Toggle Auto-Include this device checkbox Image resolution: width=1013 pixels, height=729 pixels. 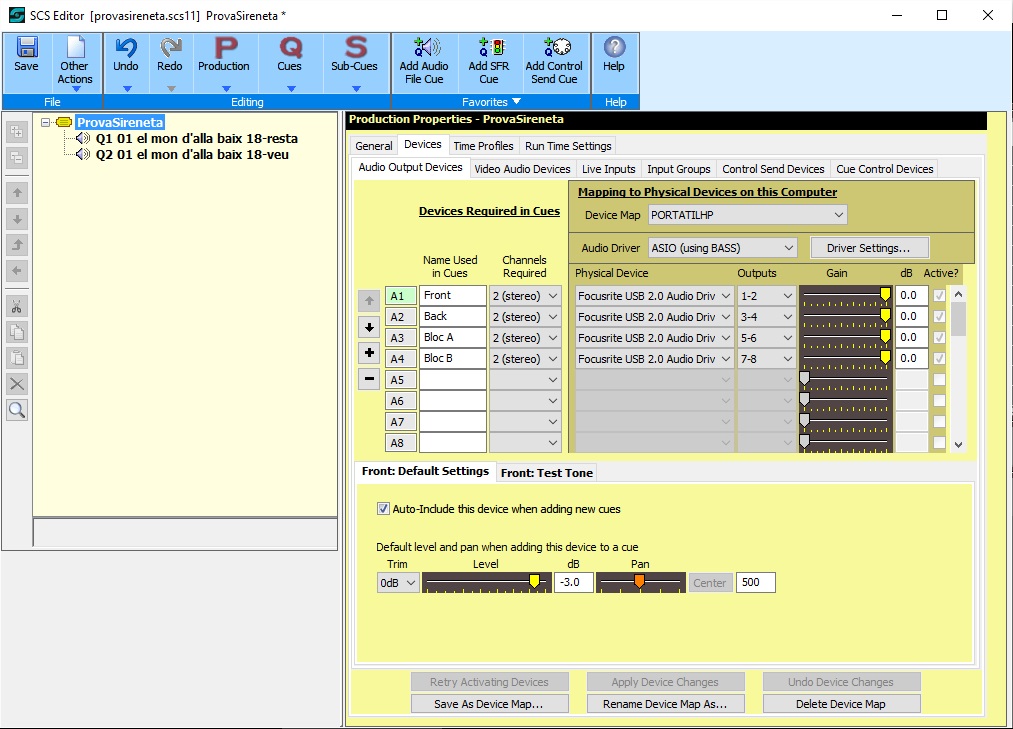pyautogui.click(x=383, y=509)
